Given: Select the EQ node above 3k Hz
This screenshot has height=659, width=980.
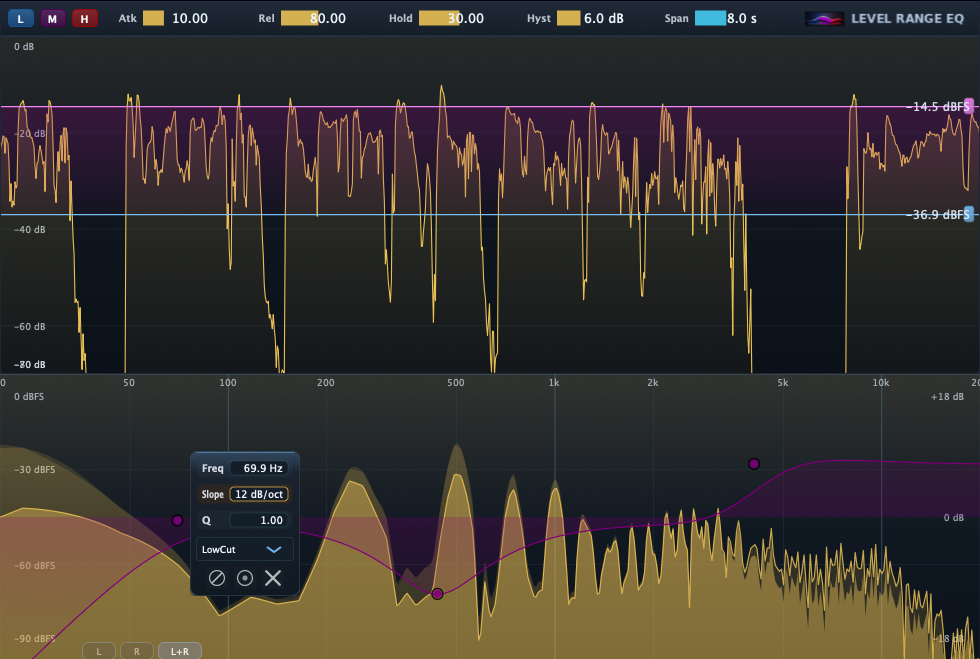Looking at the screenshot, I should pyautogui.click(x=755, y=463).
